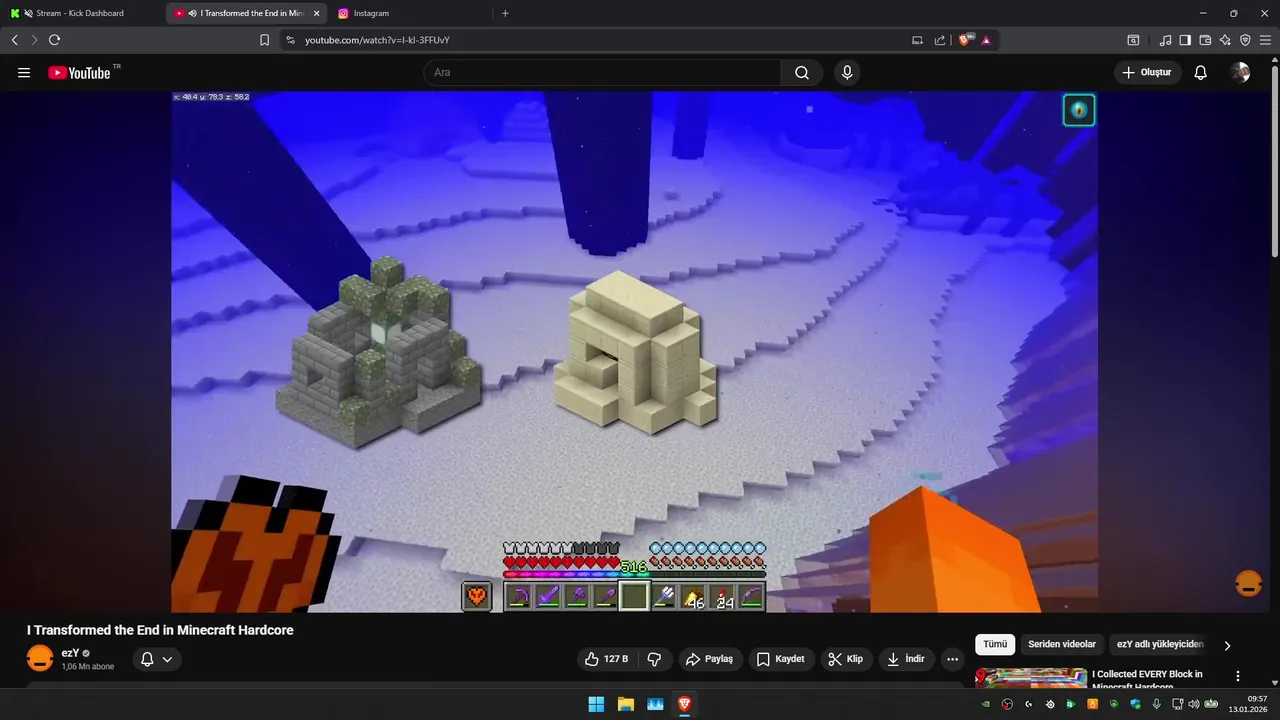Like the video (127 B)
This screenshot has height=720, width=1280.
click(607, 659)
